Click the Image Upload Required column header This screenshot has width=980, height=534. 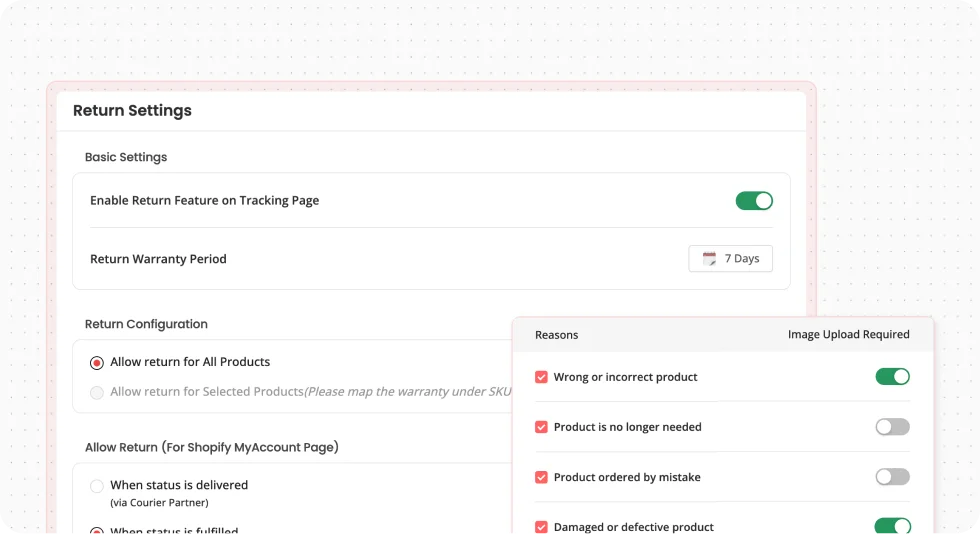pos(848,335)
